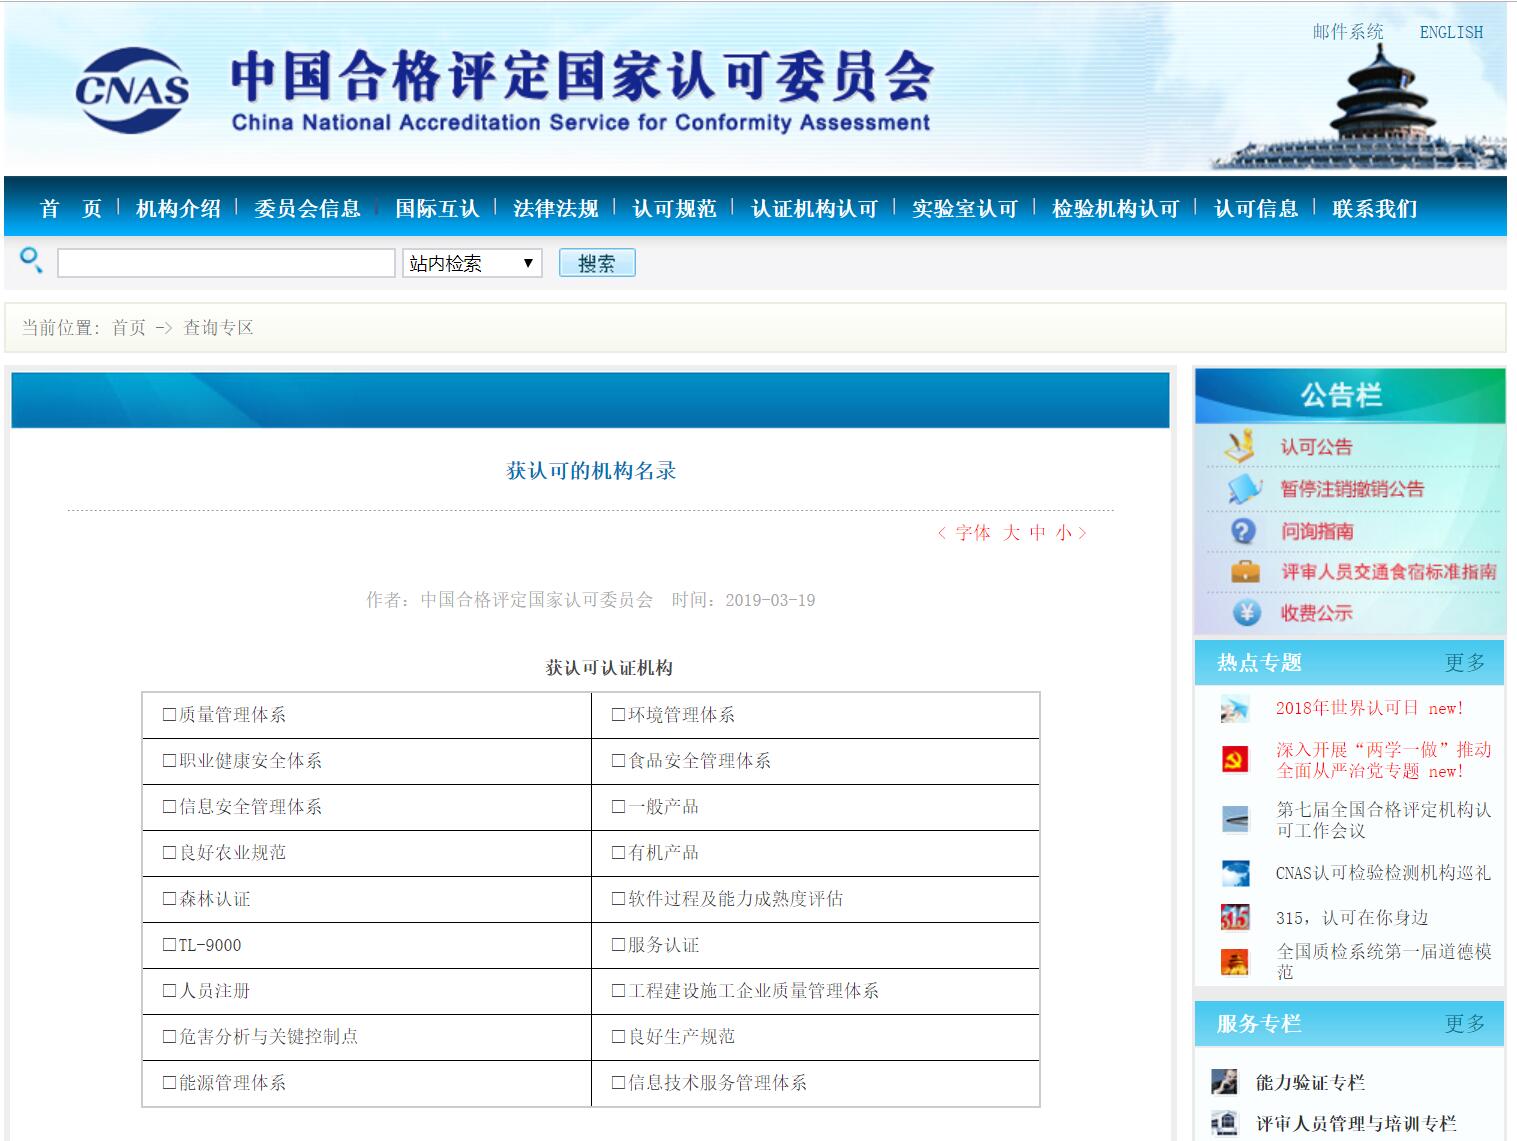
Task: Check the 环境管理体系 checkbox
Action: (x=618, y=715)
